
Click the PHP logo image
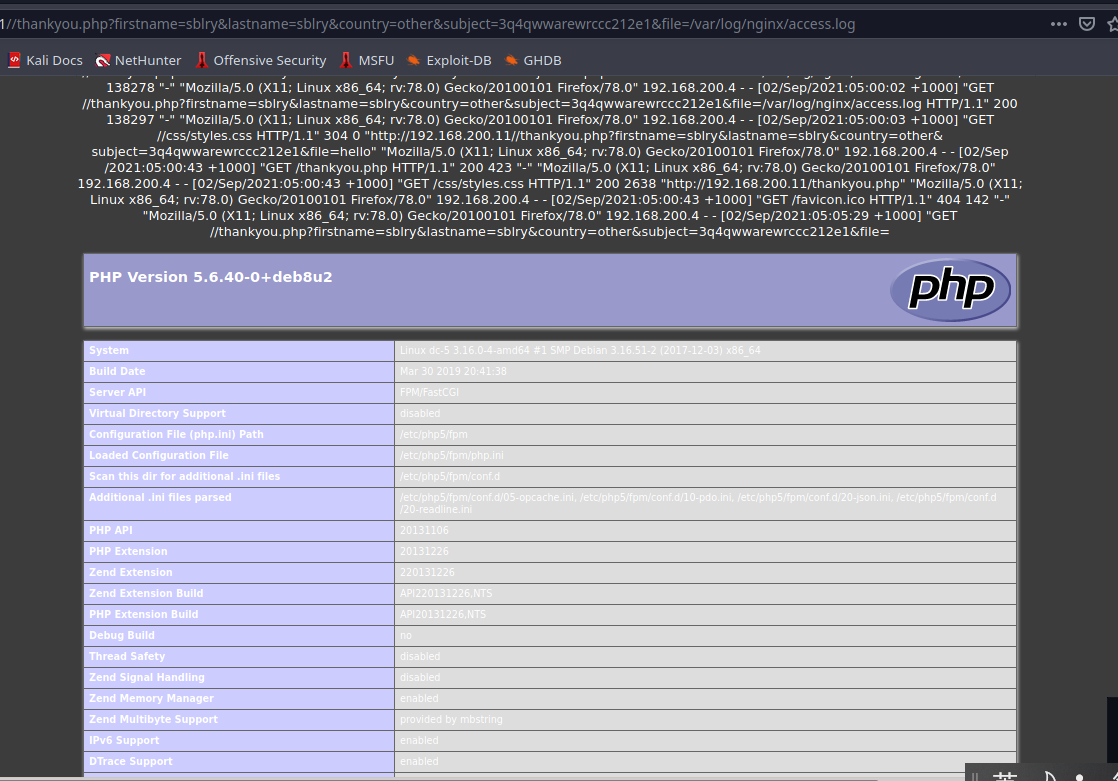950,290
